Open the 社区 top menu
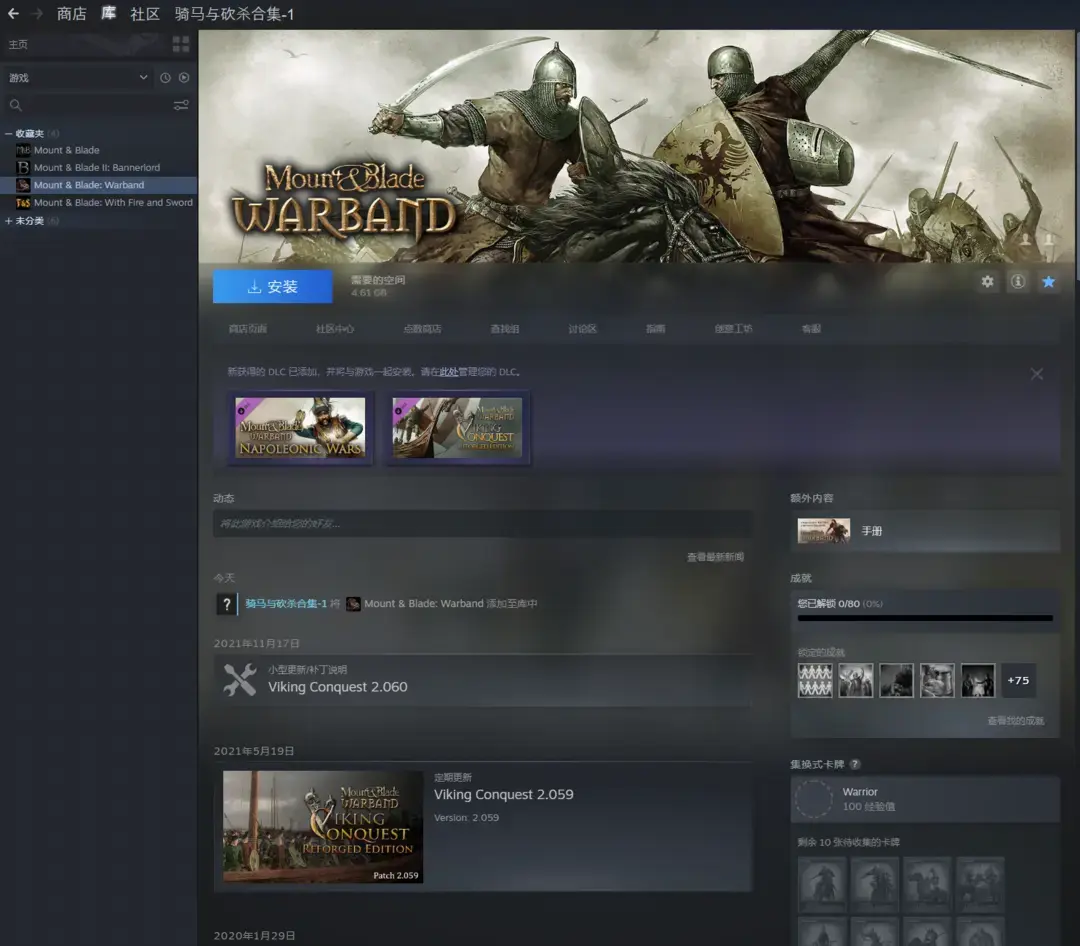 [145, 14]
